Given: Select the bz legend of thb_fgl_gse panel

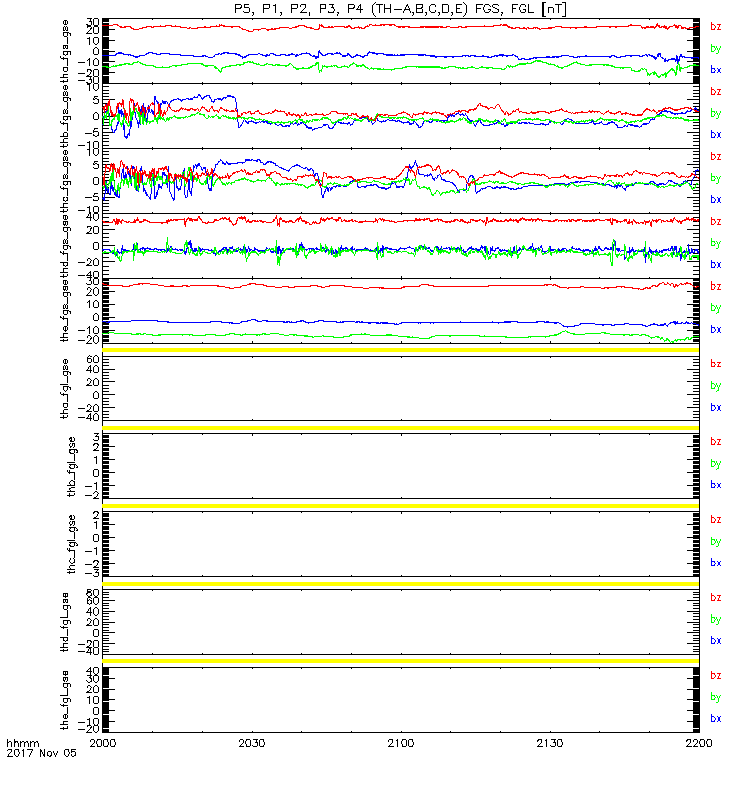Looking at the screenshot, I should click(x=716, y=441).
